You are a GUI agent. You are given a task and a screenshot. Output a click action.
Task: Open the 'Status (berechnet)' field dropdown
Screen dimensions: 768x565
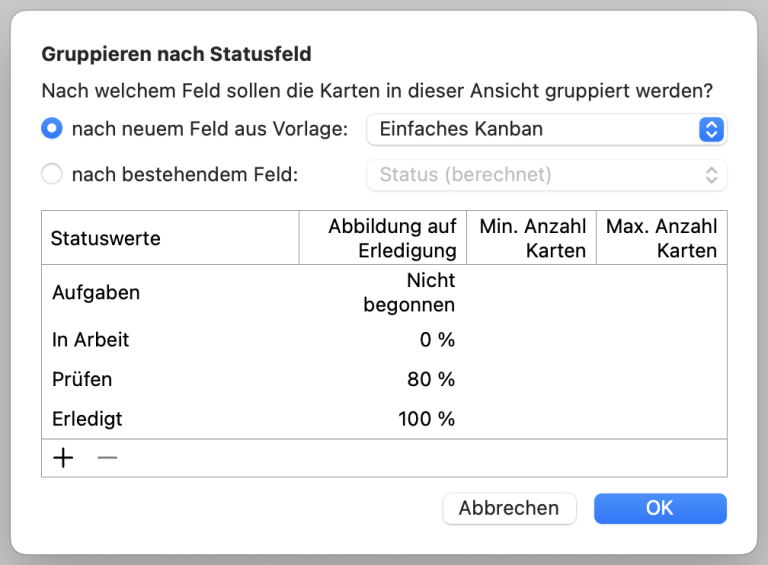coord(547,175)
